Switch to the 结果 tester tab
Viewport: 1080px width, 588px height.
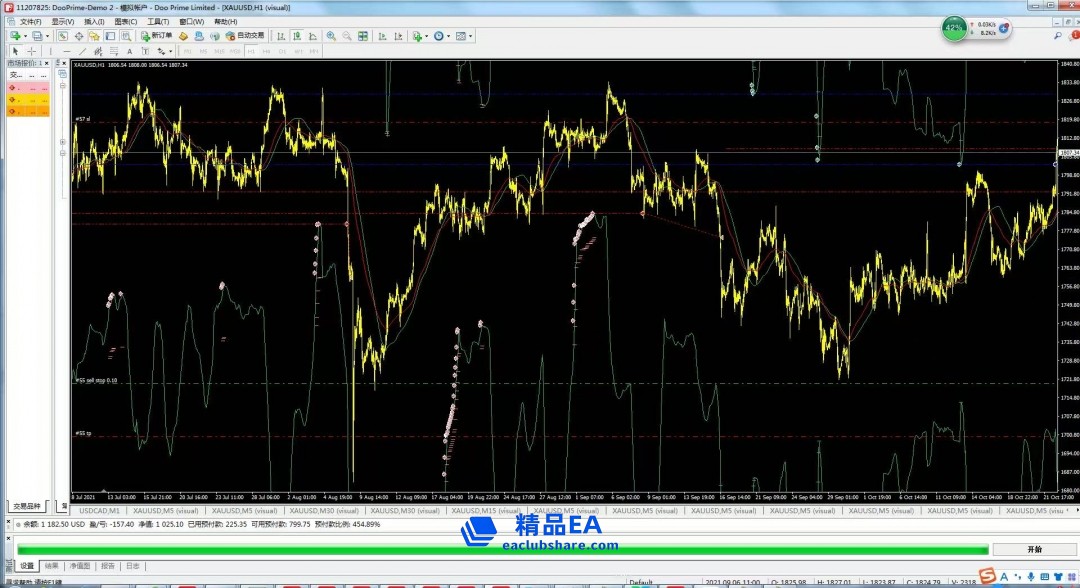[52, 566]
